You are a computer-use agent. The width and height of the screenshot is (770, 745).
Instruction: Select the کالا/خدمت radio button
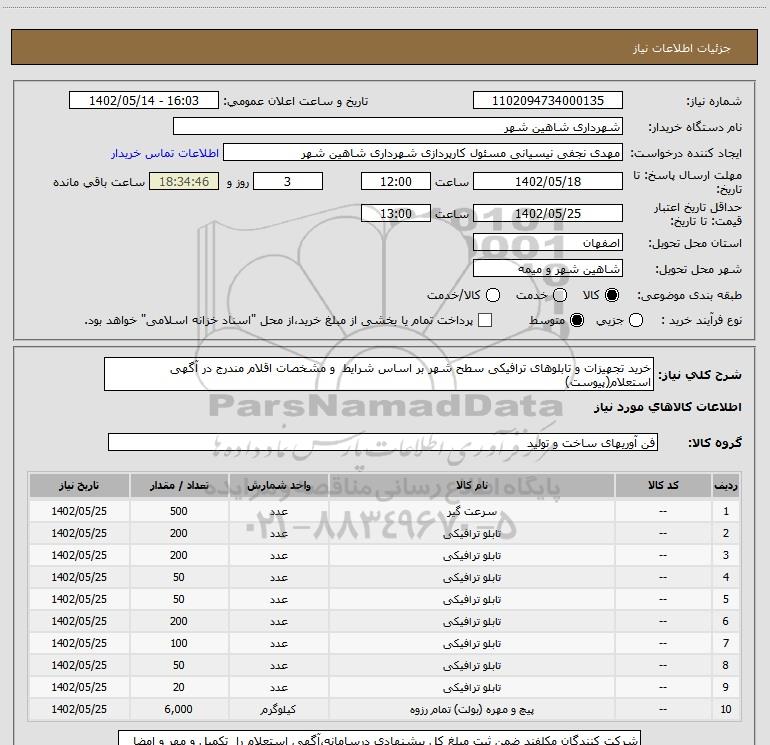pyautogui.click(x=493, y=295)
